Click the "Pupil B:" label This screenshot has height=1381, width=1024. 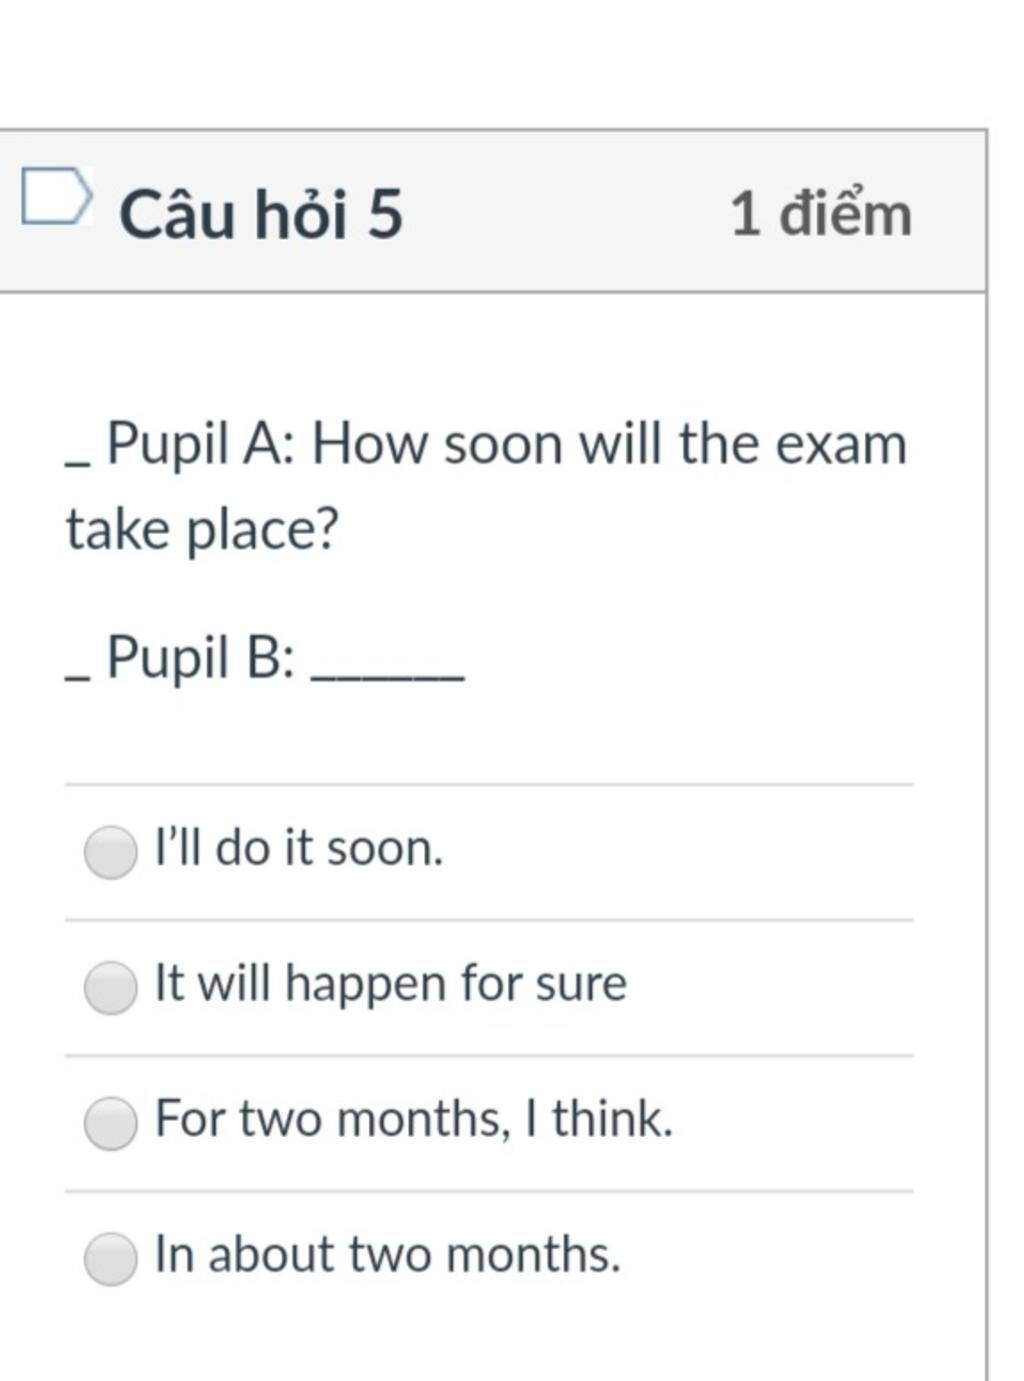click(200, 657)
